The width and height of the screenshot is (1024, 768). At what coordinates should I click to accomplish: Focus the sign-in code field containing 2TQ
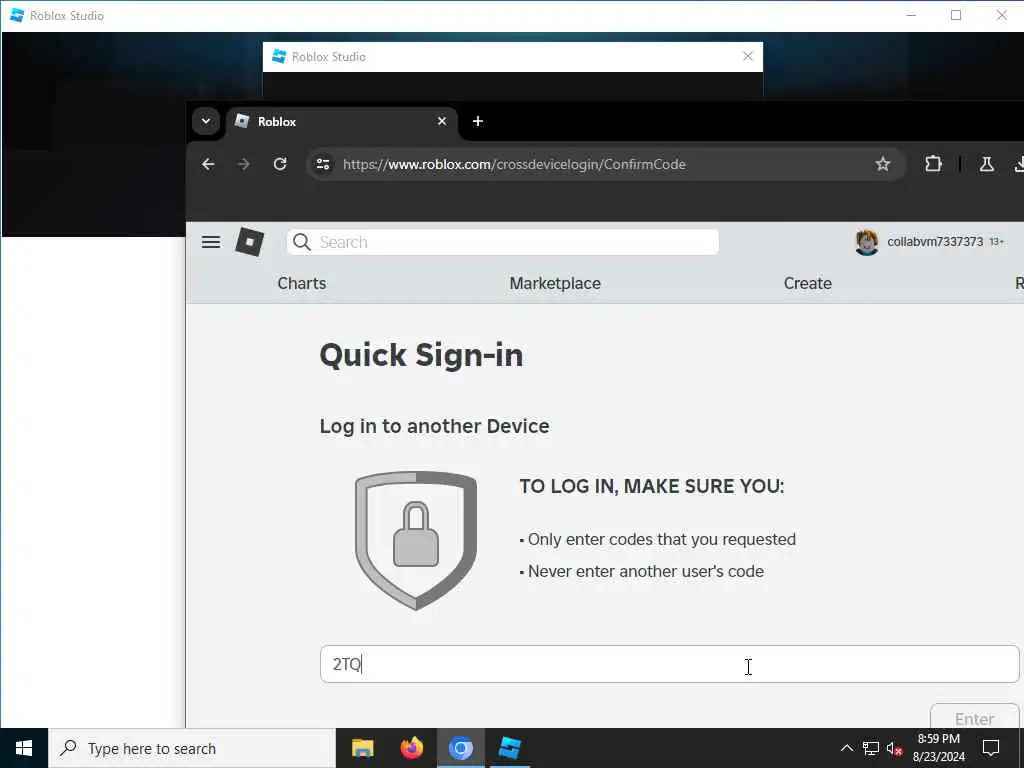tap(669, 664)
